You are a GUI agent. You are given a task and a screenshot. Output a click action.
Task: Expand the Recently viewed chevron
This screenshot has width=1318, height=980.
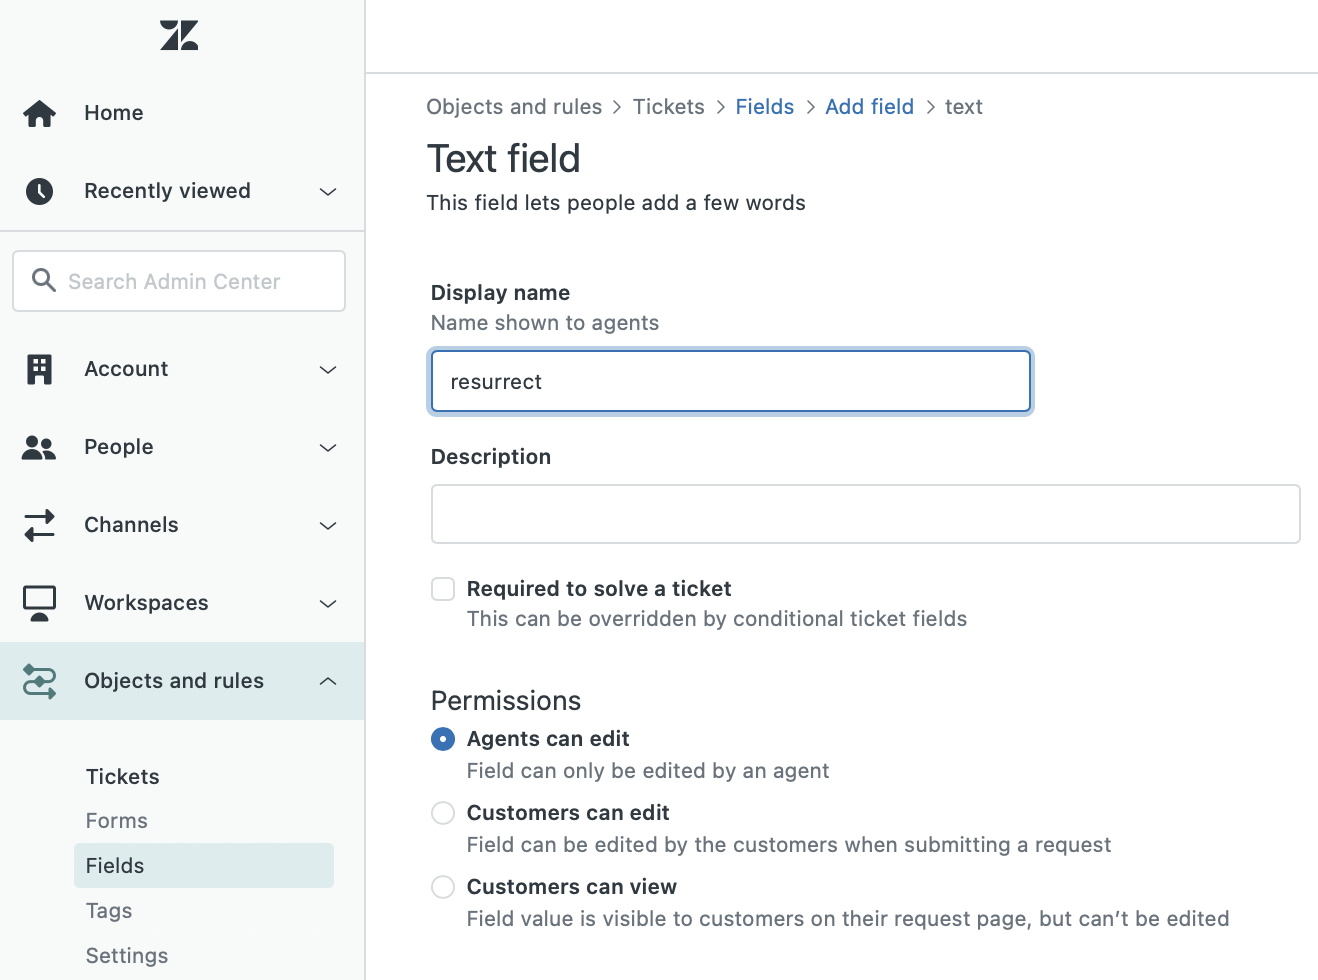pyautogui.click(x=328, y=191)
